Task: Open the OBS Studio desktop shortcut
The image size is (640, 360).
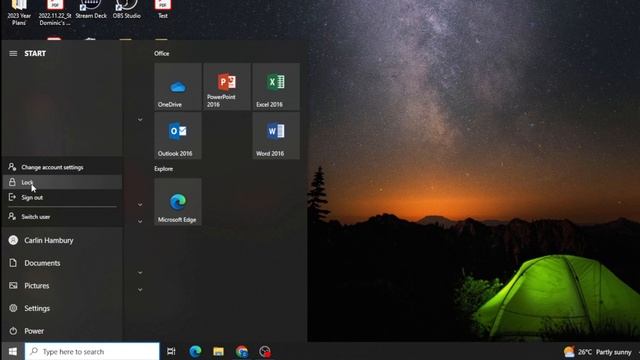Action: pyautogui.click(x=127, y=10)
